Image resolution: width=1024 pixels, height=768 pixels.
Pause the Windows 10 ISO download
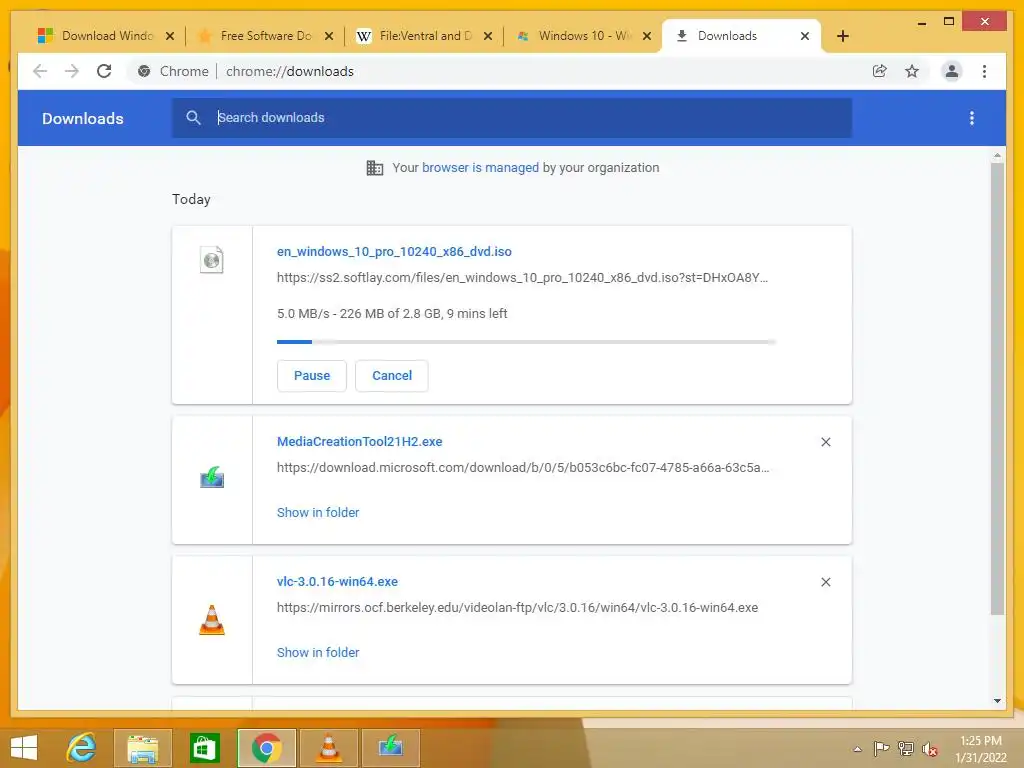312,376
